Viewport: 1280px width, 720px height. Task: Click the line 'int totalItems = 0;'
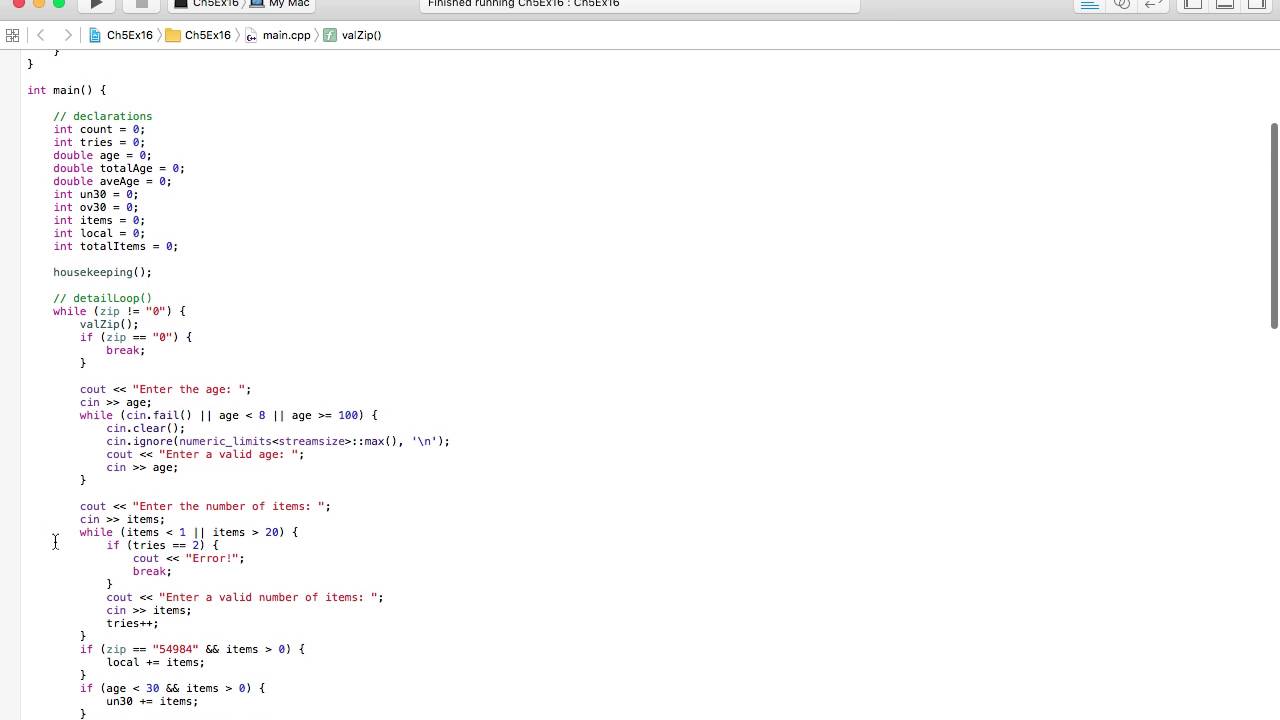click(x=116, y=246)
